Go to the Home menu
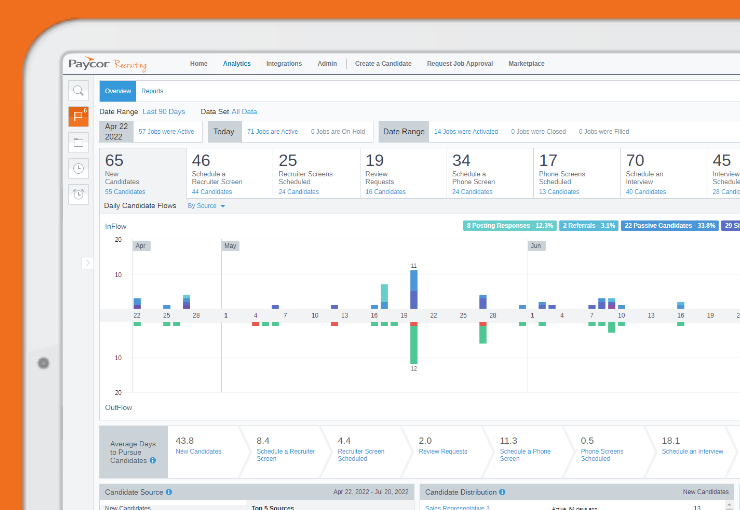This screenshot has width=740, height=510. 199,64
